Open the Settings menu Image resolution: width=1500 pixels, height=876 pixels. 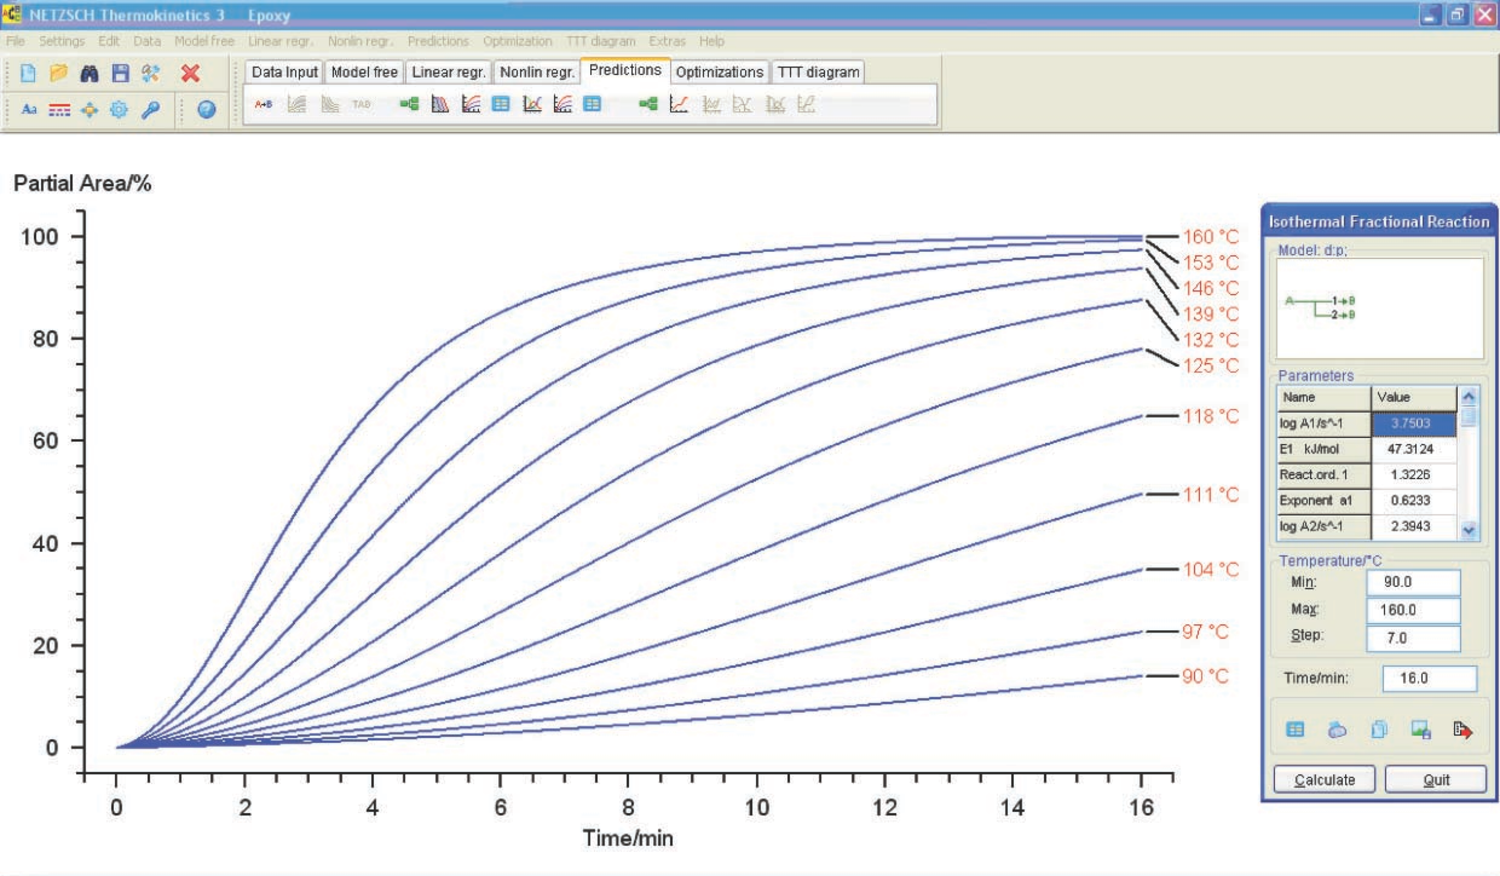point(62,41)
